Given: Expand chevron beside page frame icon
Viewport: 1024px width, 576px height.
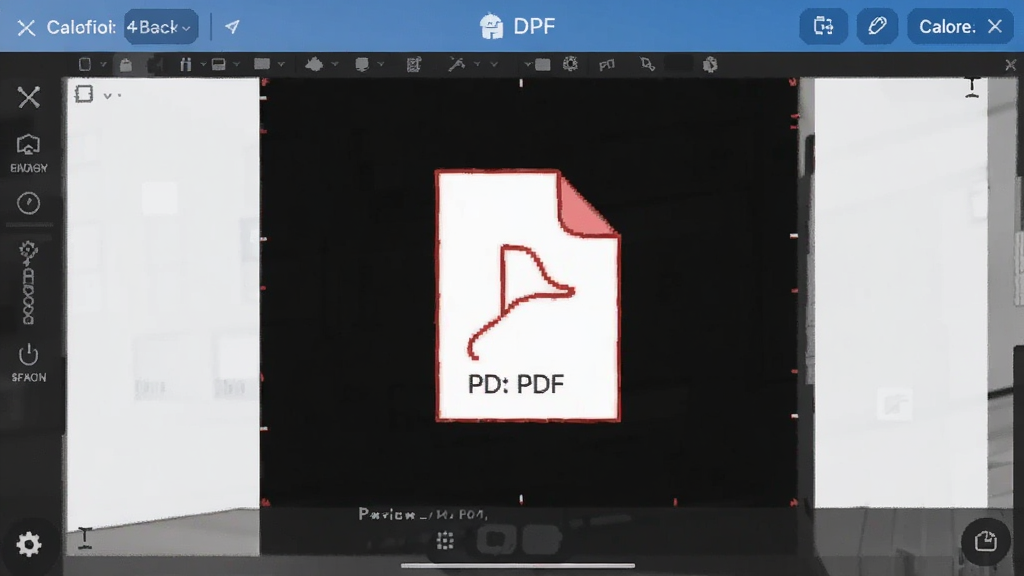Looking at the screenshot, I should pos(108,96).
